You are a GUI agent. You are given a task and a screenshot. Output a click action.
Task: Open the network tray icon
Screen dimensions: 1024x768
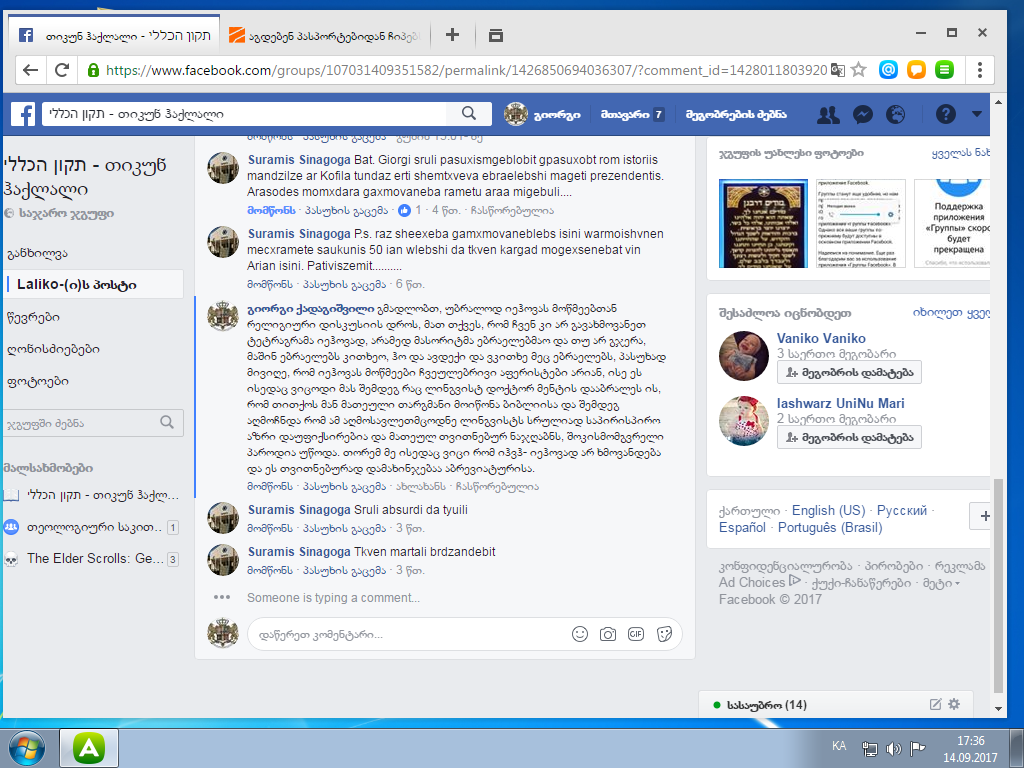pyautogui.click(x=869, y=749)
